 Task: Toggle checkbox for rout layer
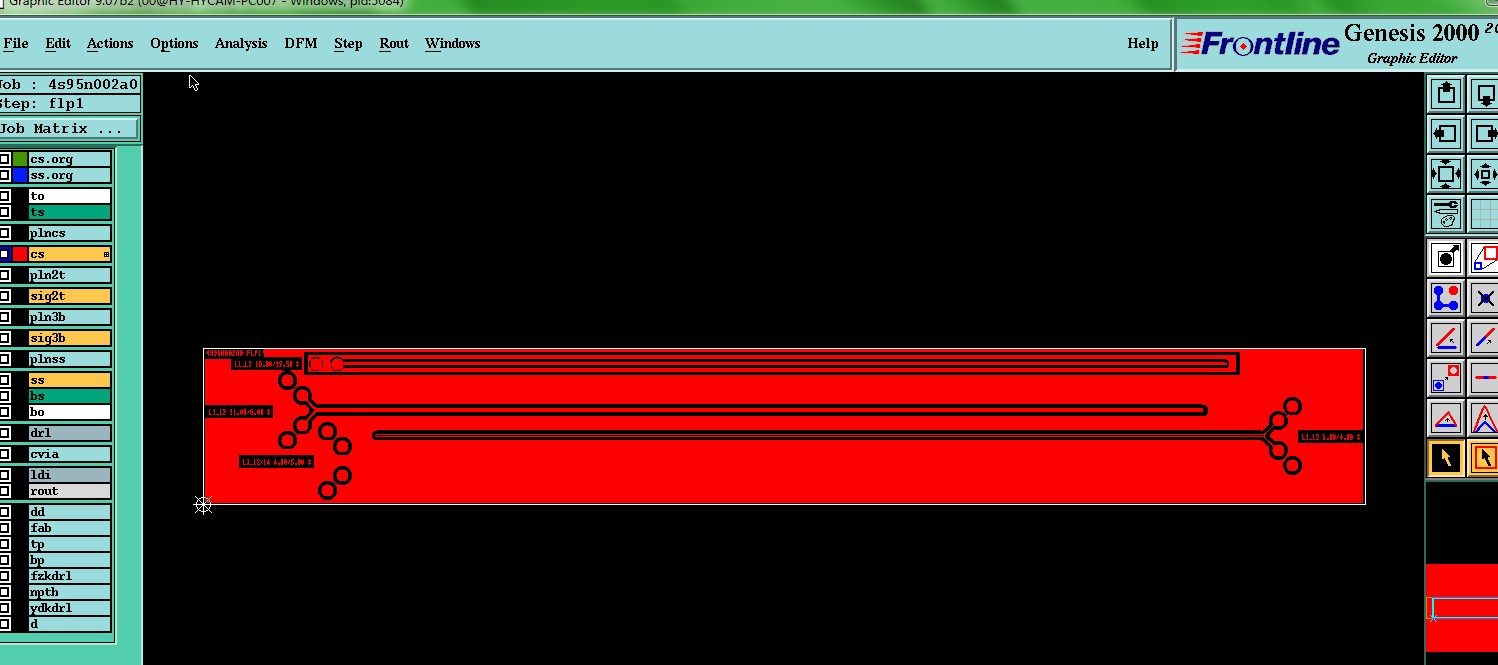coord(4,491)
